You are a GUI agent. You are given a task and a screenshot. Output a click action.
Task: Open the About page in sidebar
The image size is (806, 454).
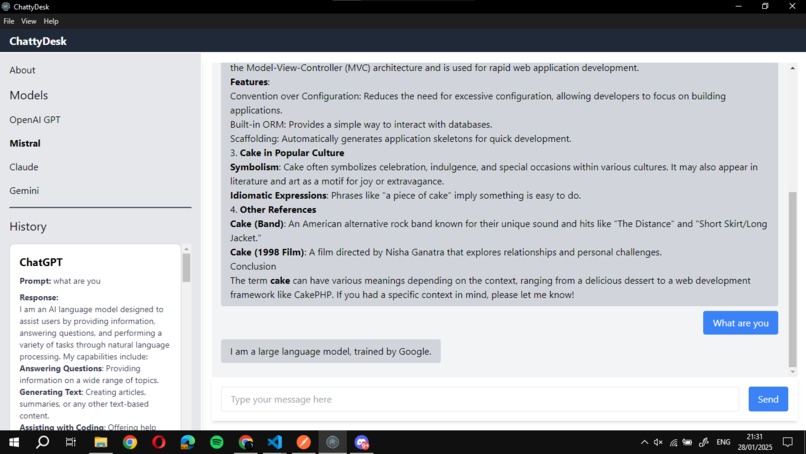tap(22, 70)
